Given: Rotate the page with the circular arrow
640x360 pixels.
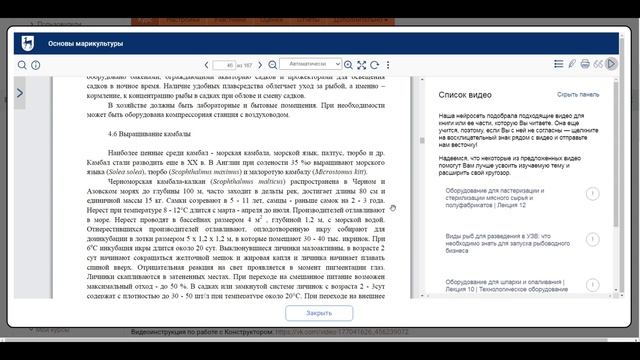Looking at the screenshot, I should click(x=374, y=65).
